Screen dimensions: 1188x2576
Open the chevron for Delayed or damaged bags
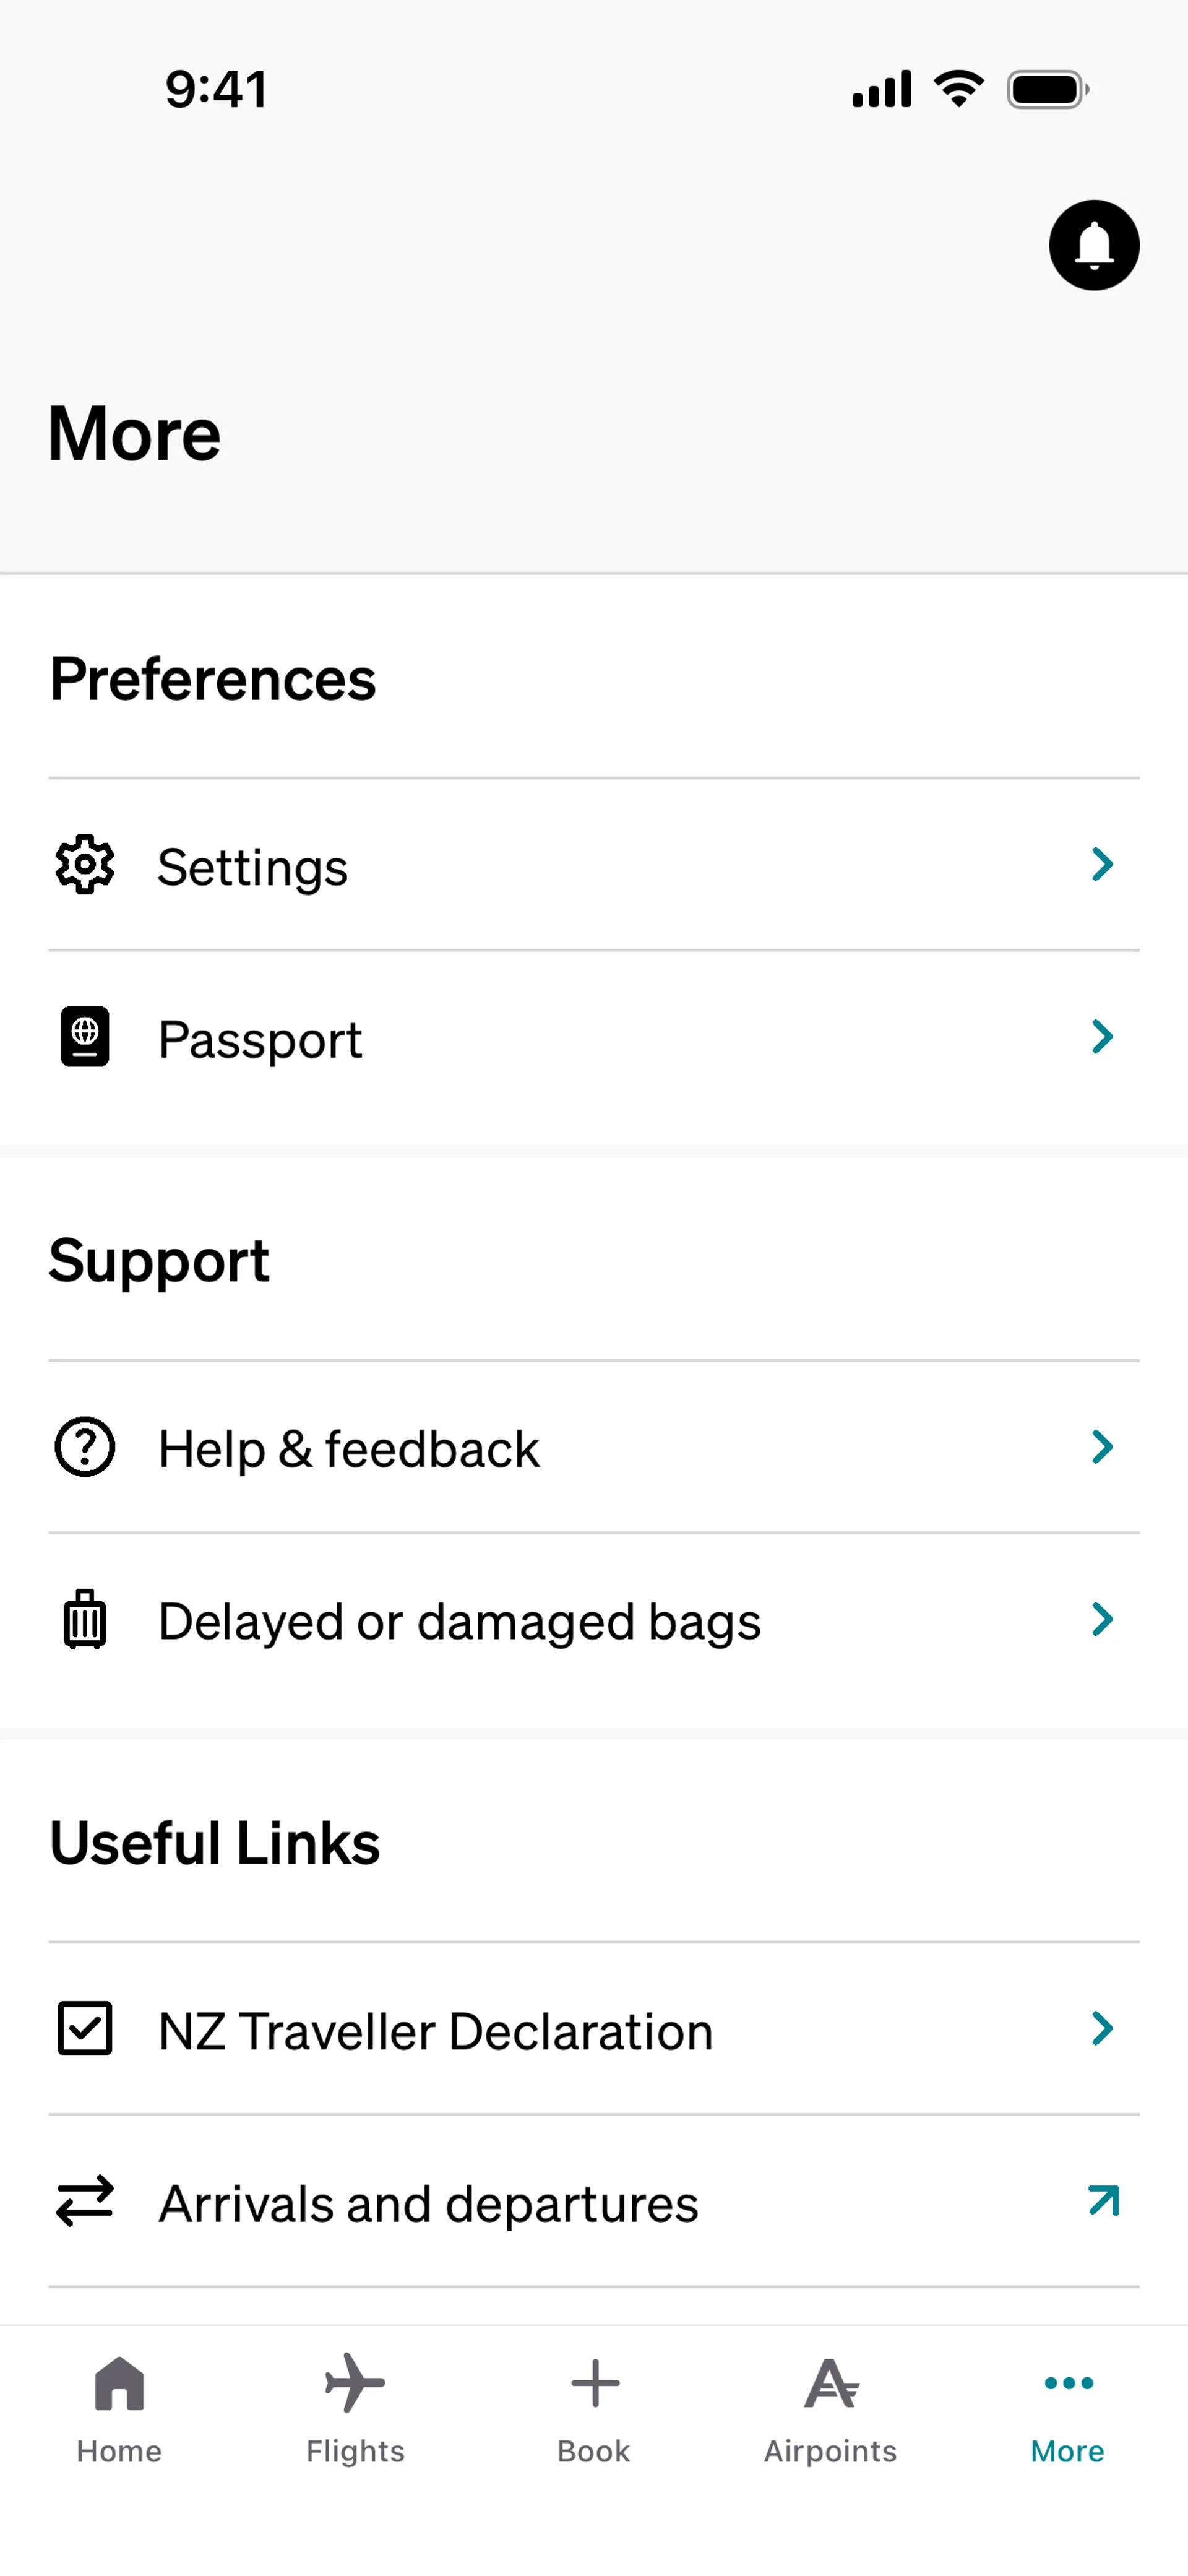pos(1102,1619)
